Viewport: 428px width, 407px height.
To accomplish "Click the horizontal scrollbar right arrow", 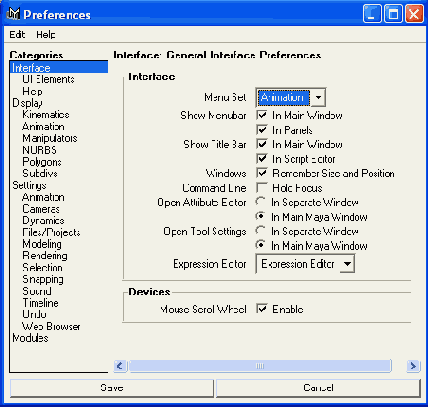I will (413, 366).
